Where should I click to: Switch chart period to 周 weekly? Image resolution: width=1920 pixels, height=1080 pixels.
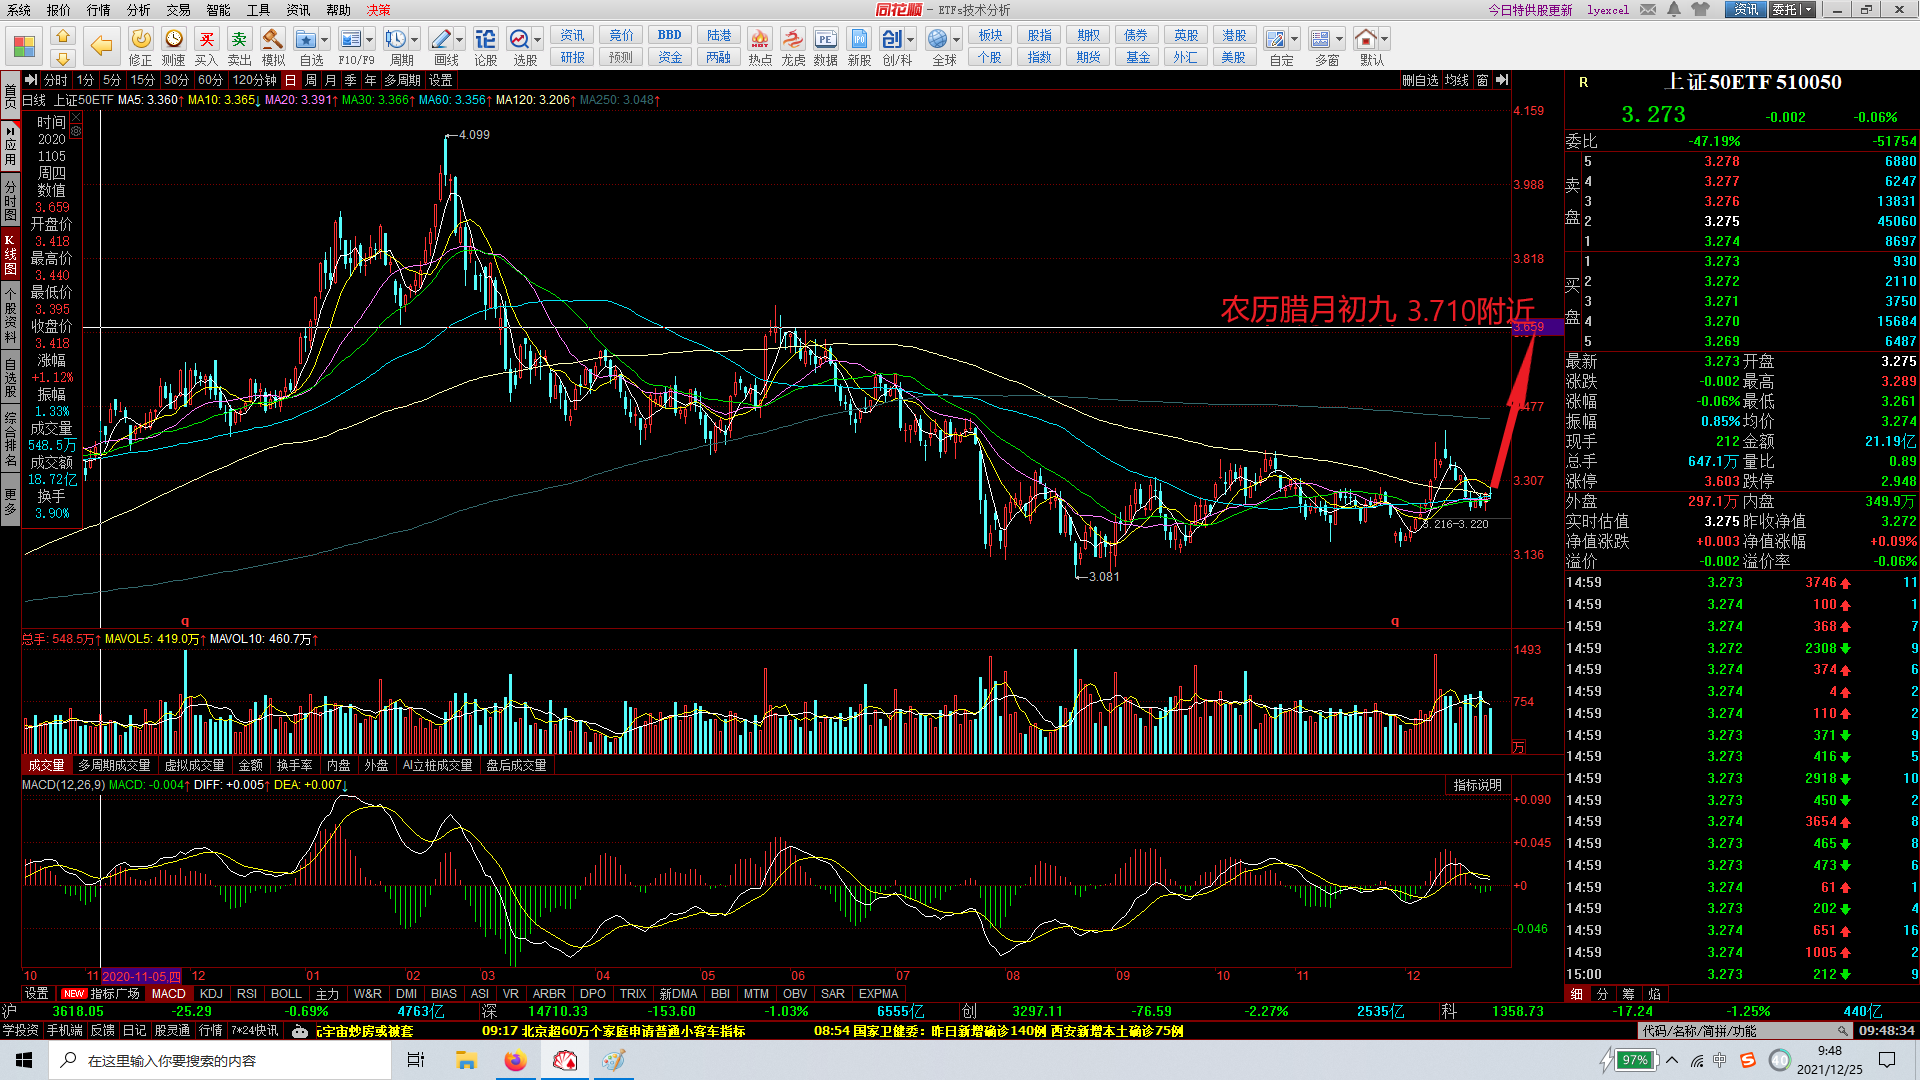pos(311,80)
